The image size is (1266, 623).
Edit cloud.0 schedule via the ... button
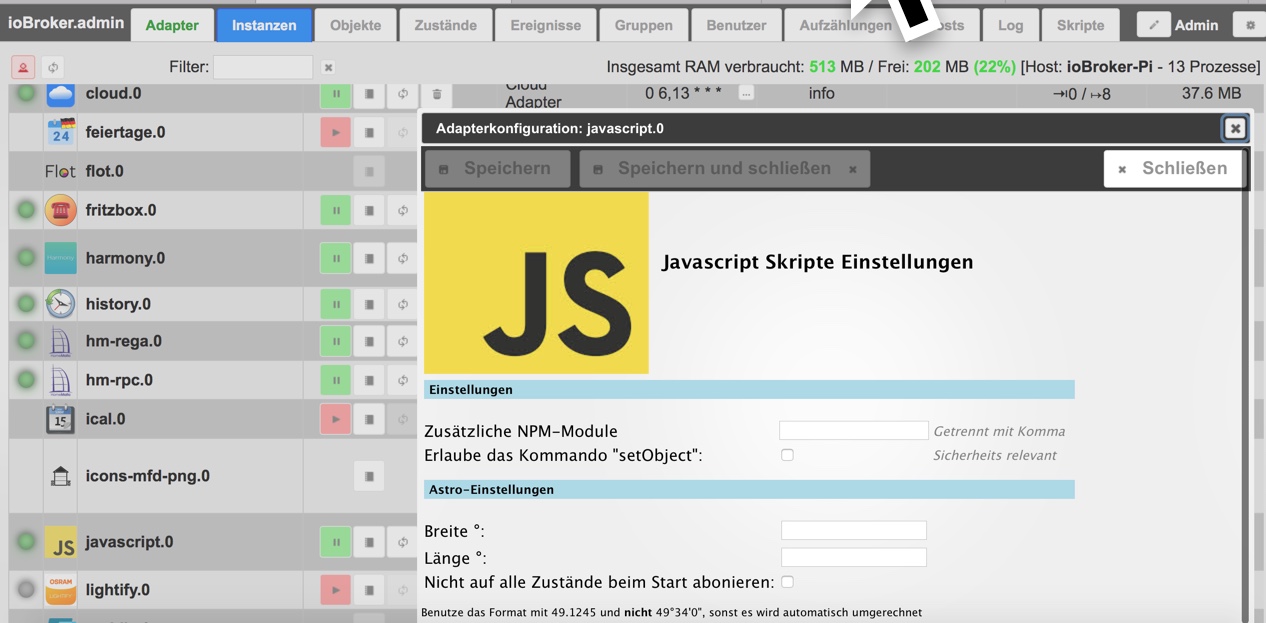coord(746,93)
